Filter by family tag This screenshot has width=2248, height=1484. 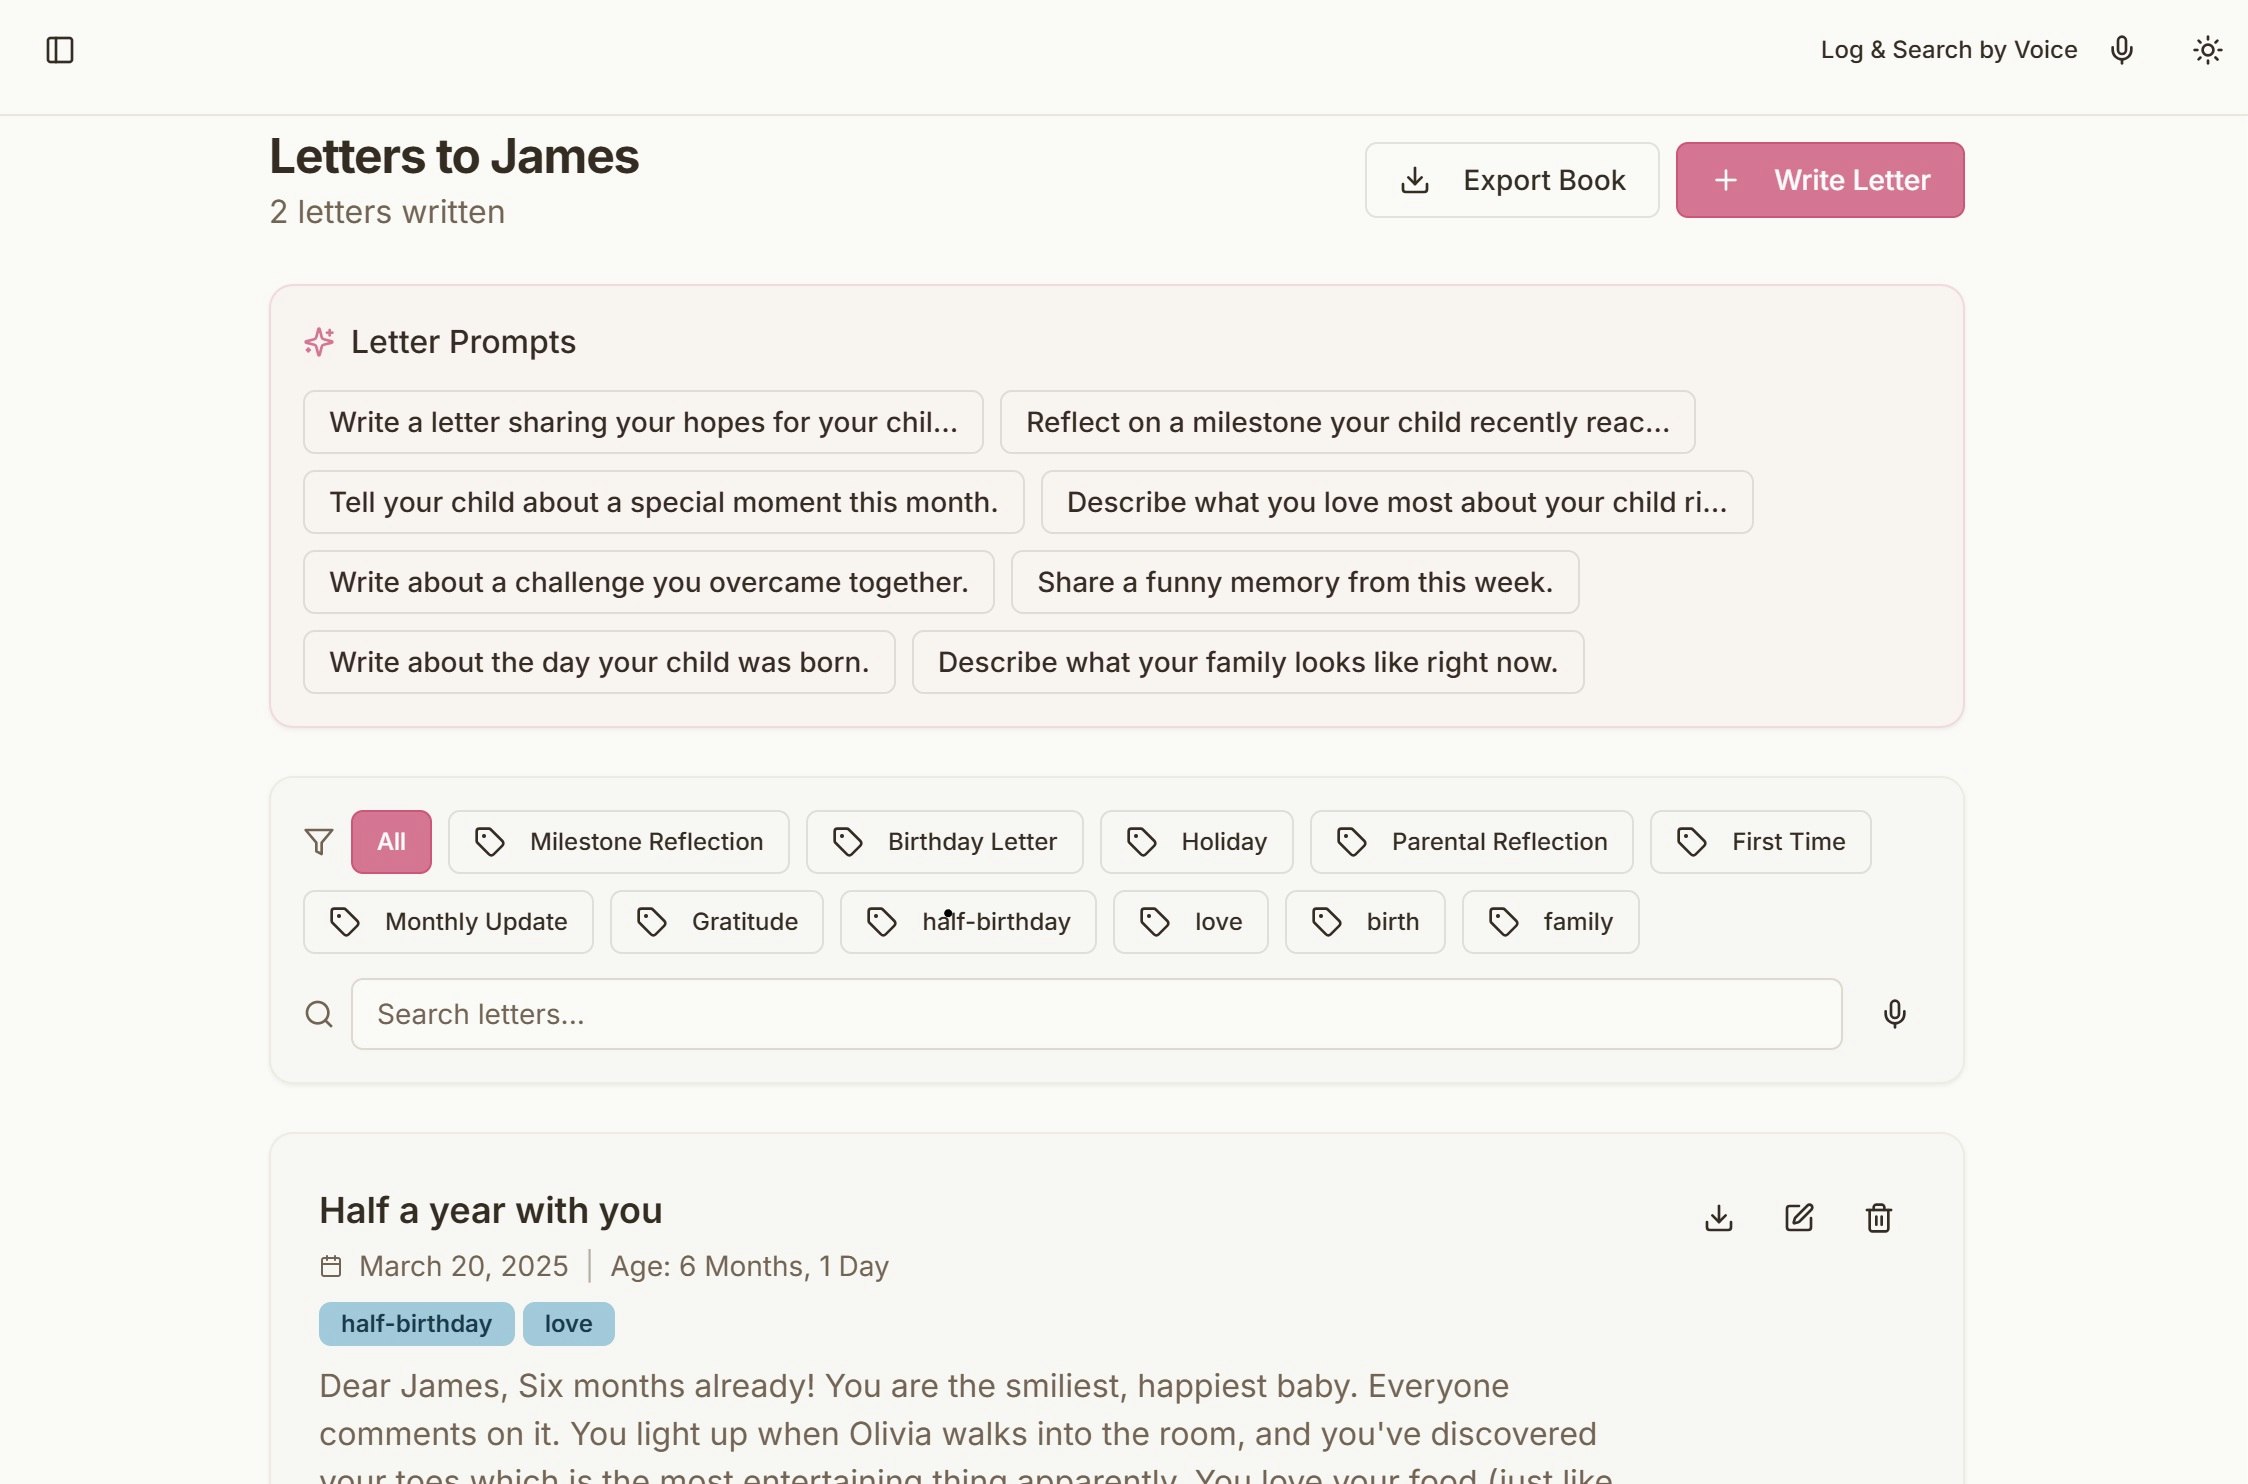pyautogui.click(x=1551, y=922)
